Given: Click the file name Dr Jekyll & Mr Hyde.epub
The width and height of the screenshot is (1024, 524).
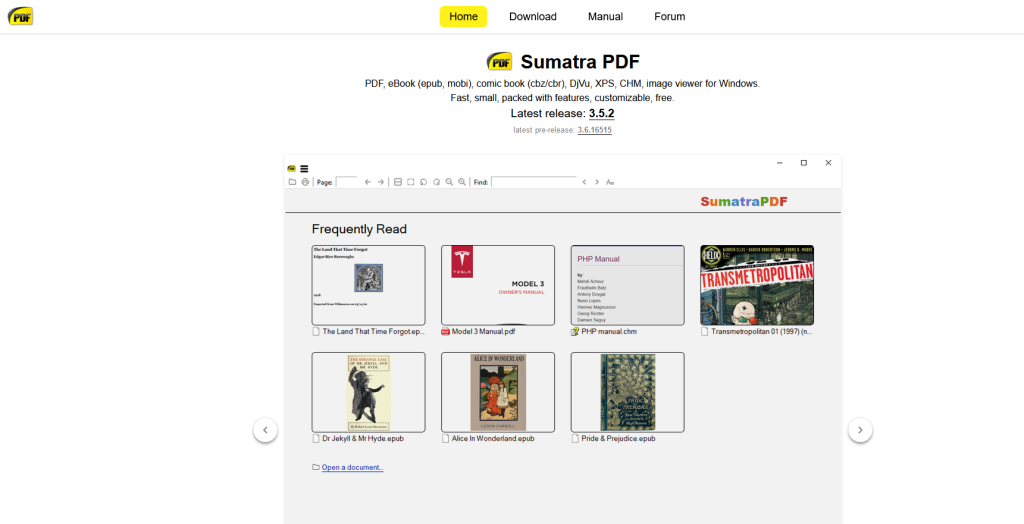Looking at the screenshot, I should coord(363,439).
